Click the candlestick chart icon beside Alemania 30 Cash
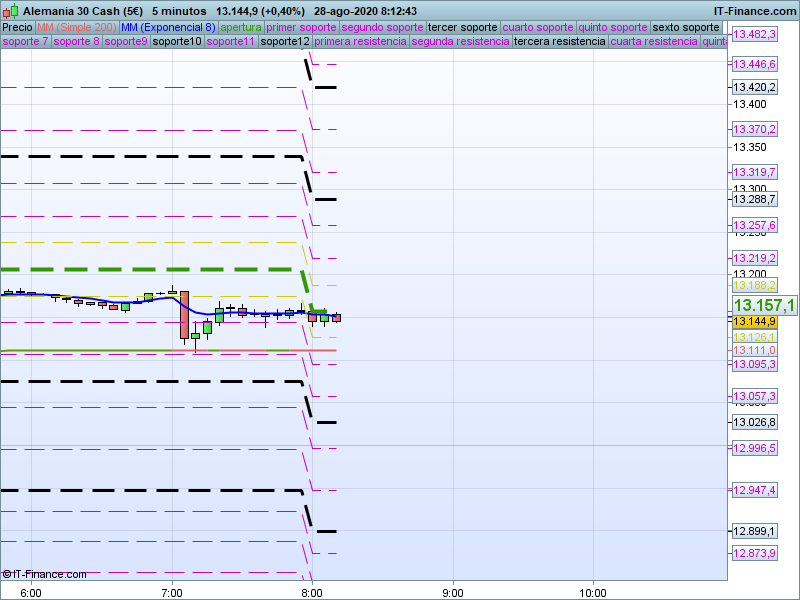 pyautogui.click(x=11, y=11)
